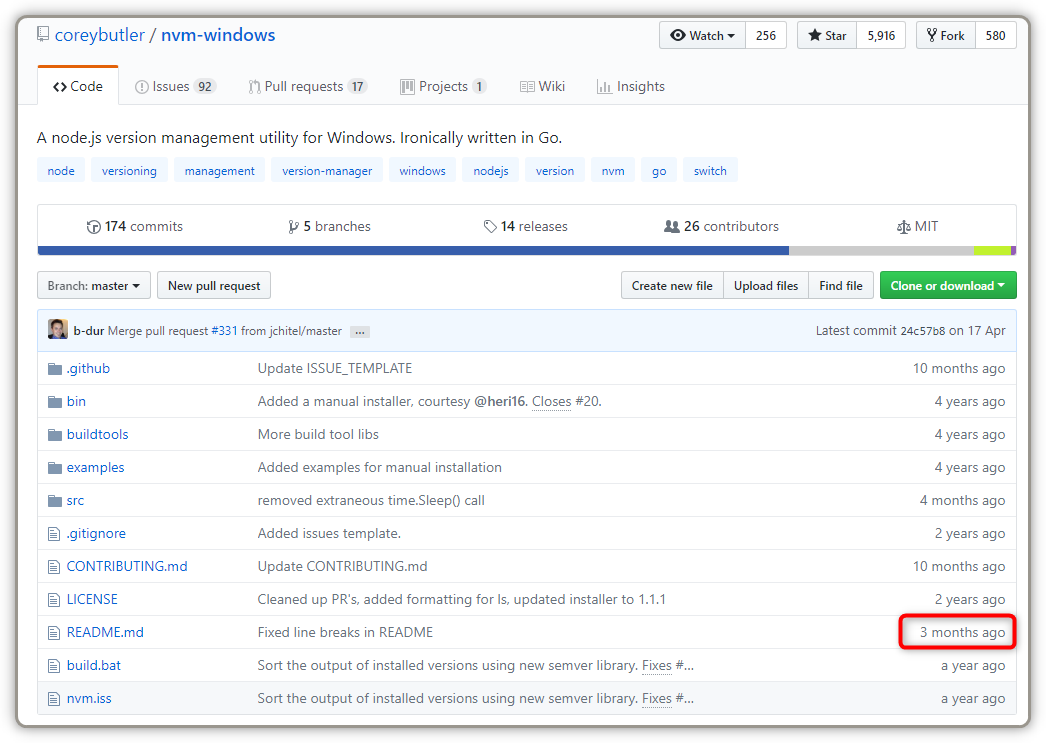Click New pull request button
The width and height of the screenshot is (1046, 743).
214,285
